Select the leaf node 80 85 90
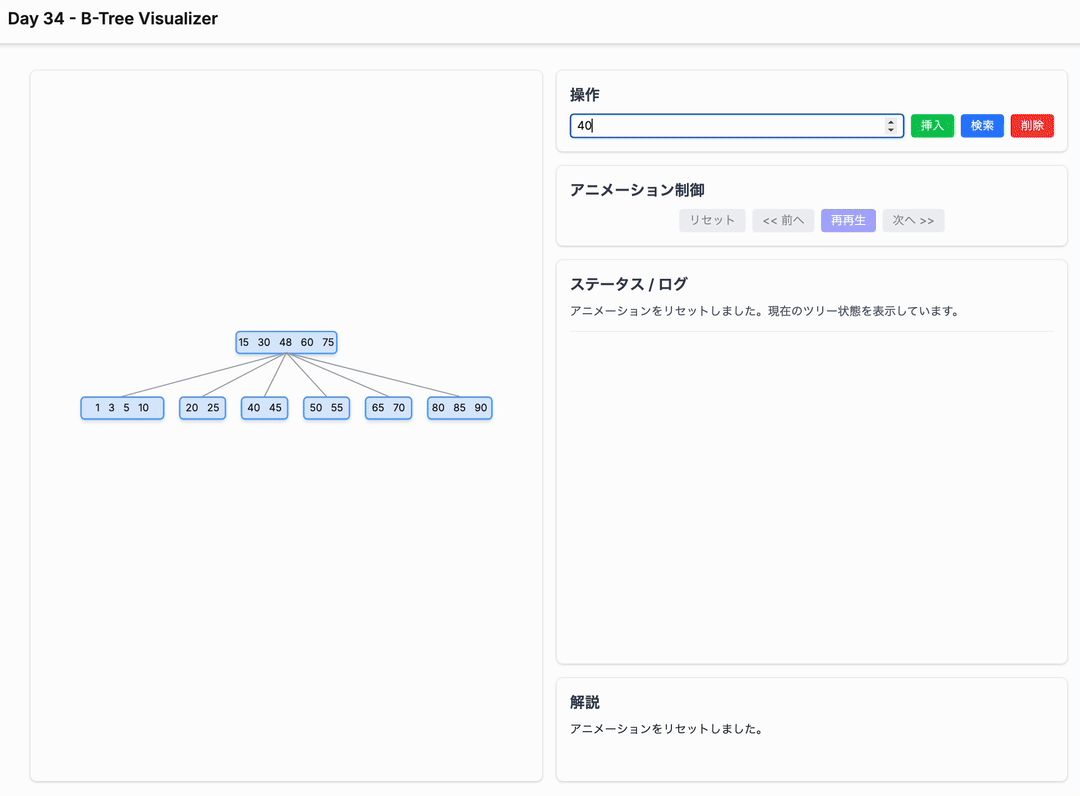Image resolution: width=1080 pixels, height=796 pixels. 459,408
